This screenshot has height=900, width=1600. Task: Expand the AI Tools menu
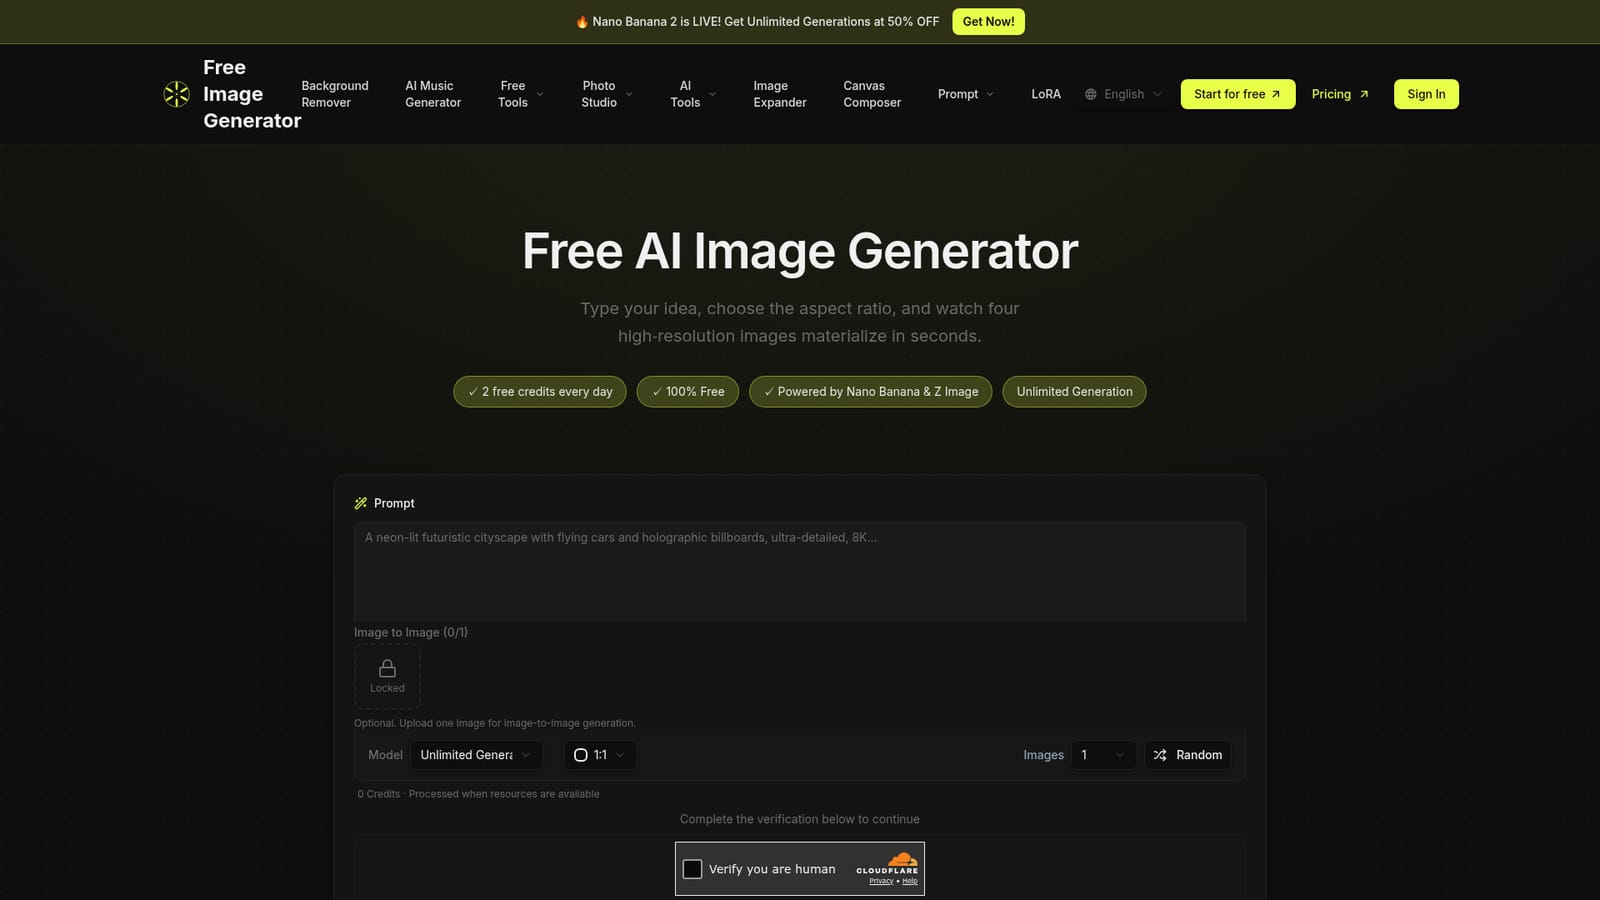(693, 94)
